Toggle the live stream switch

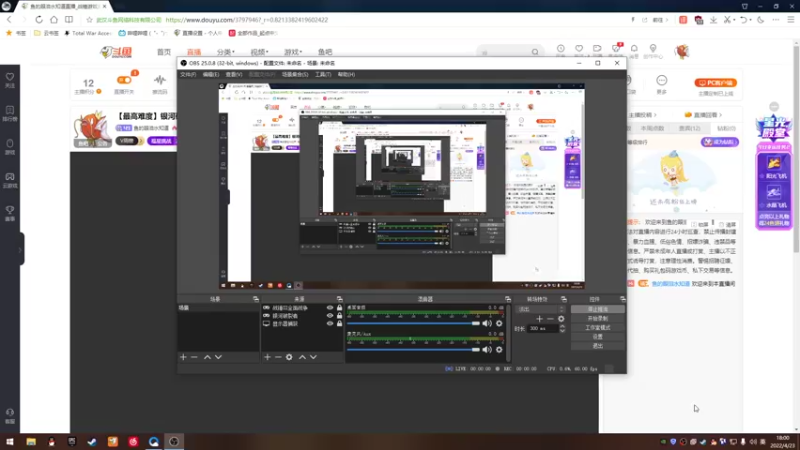[x=124, y=80]
